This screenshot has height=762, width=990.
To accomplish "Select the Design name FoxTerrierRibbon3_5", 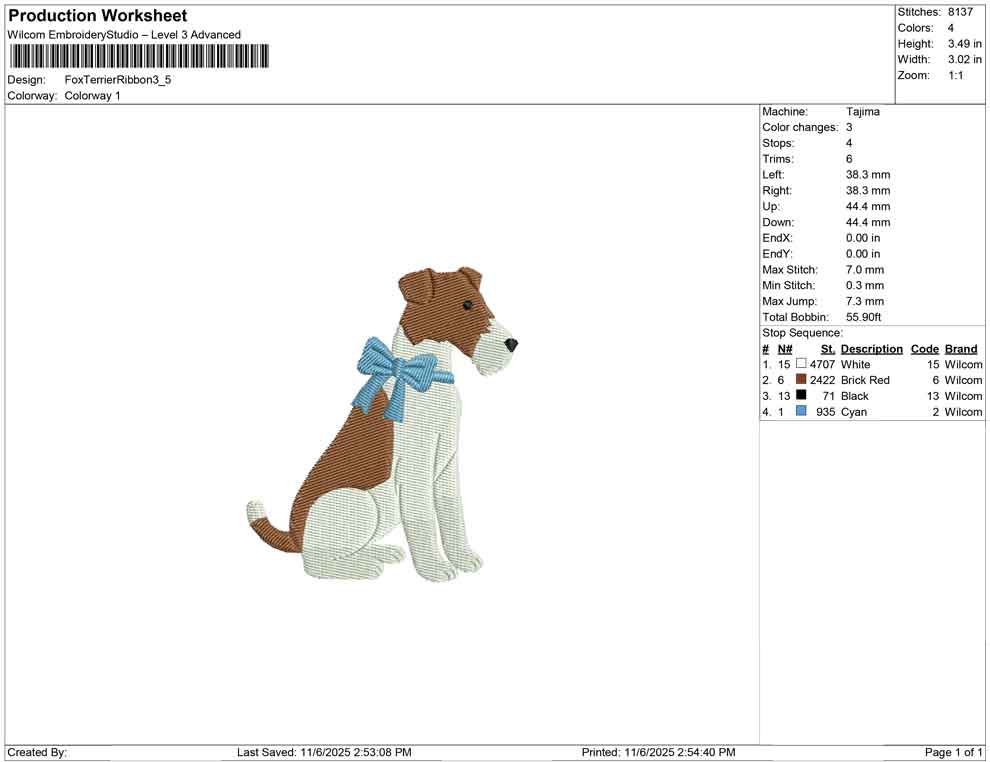I will click(x=117, y=79).
